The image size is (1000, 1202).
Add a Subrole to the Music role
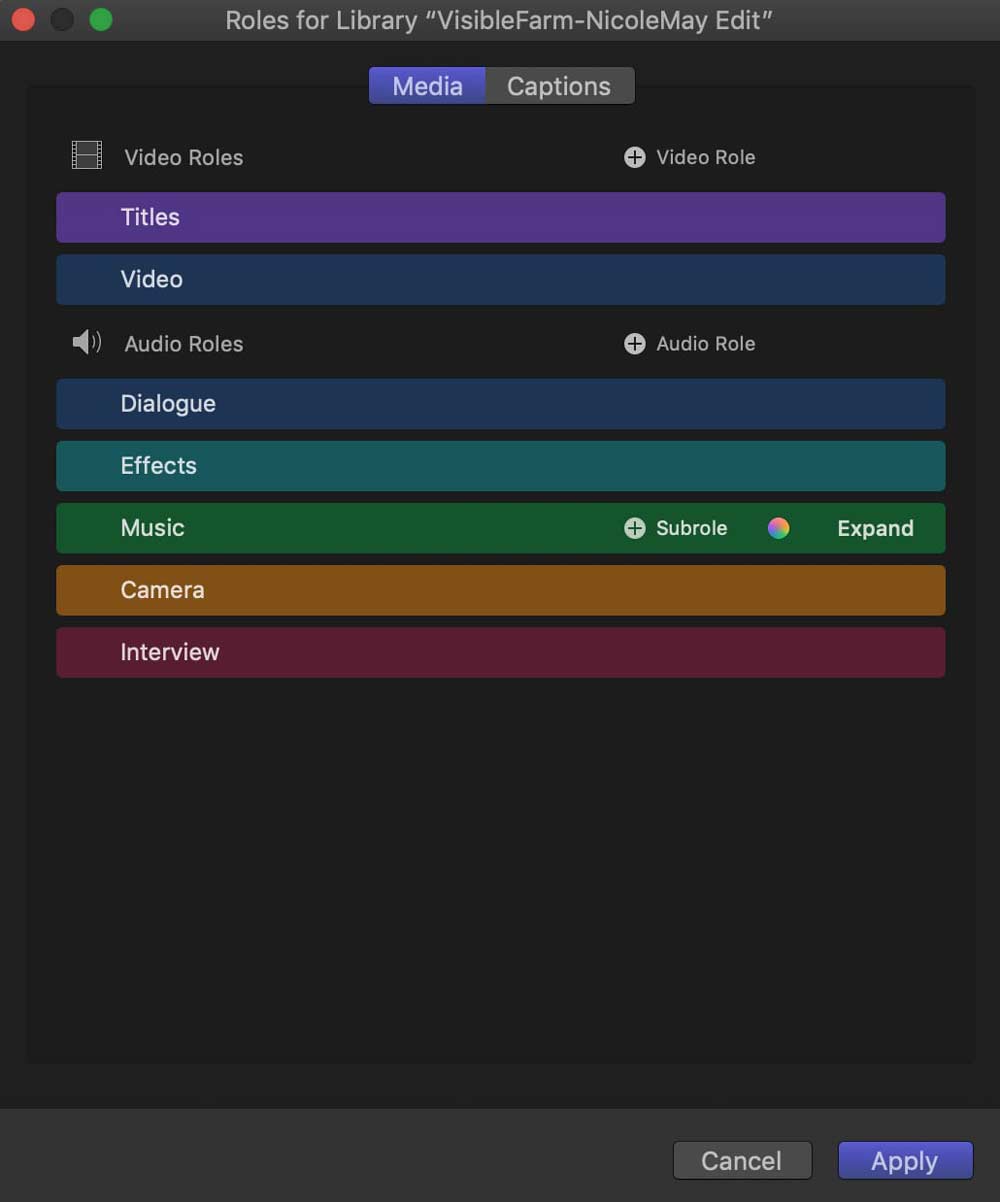[676, 528]
